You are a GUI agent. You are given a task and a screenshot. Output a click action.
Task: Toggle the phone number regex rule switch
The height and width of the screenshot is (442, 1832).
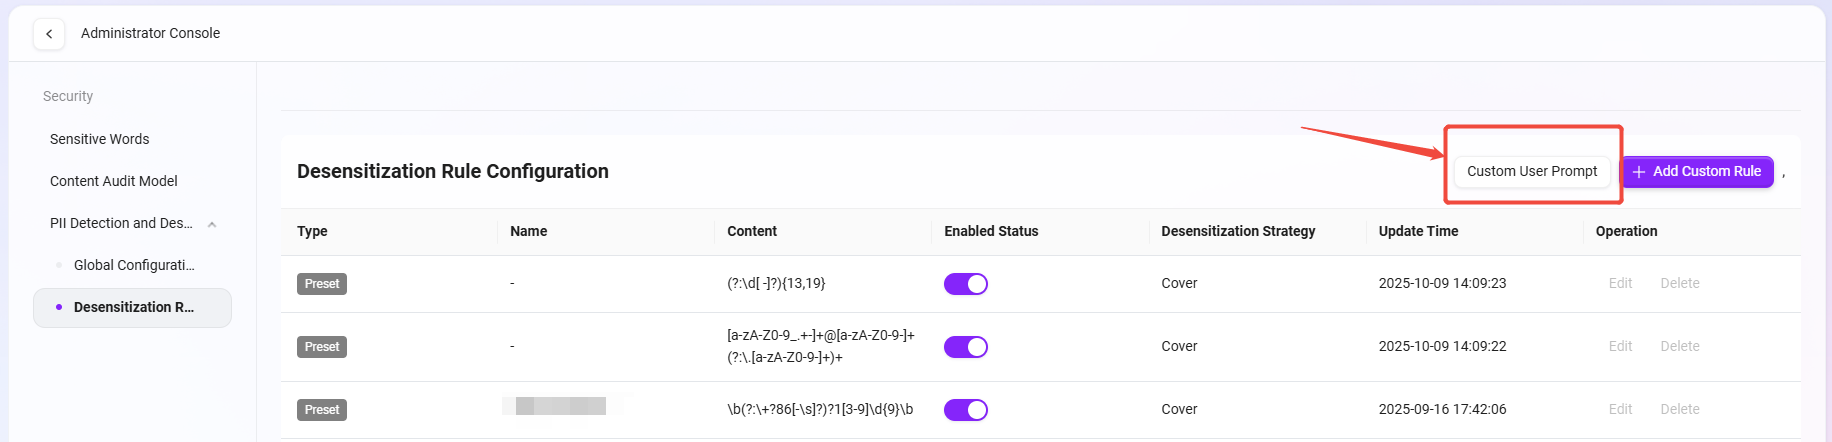click(x=965, y=410)
